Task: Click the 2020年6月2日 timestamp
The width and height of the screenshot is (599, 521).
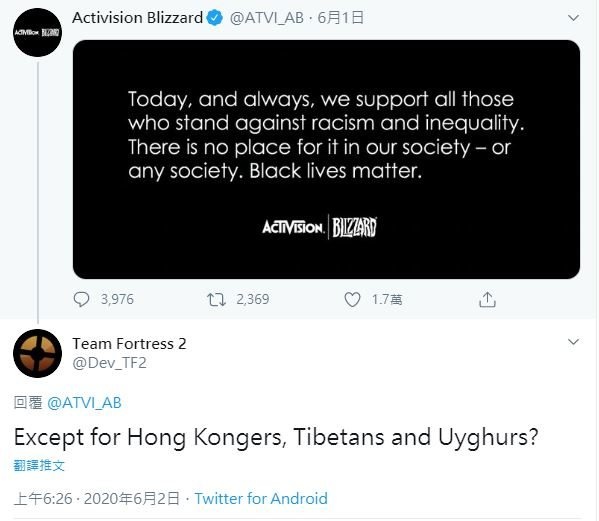Action: (x=131, y=498)
